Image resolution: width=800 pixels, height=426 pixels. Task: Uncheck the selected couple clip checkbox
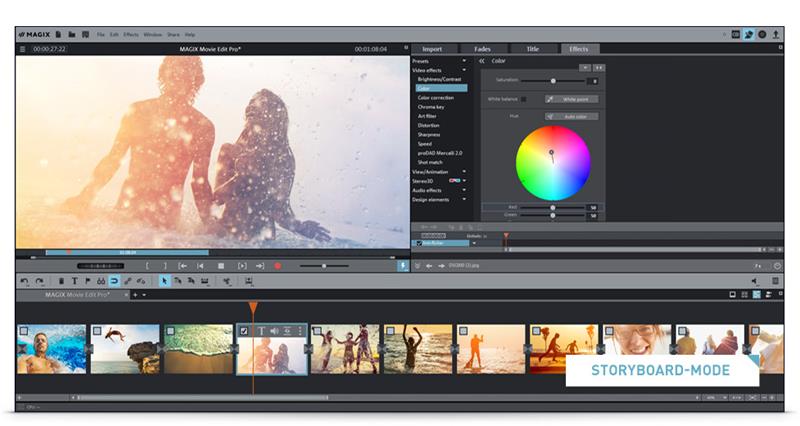(244, 331)
